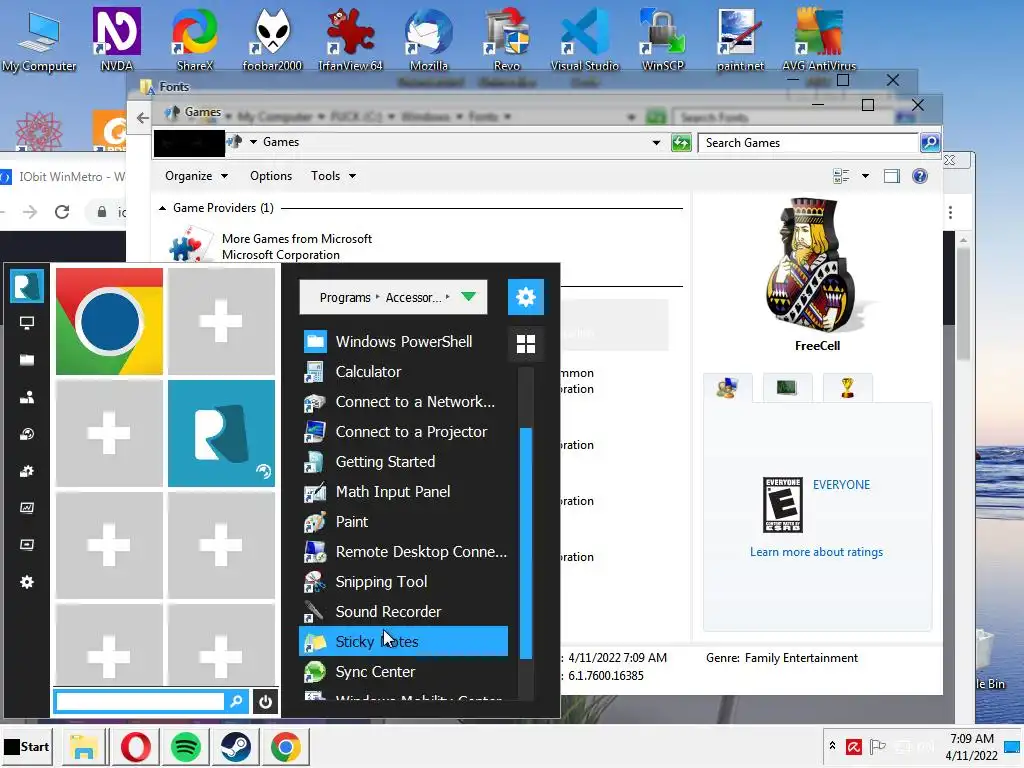Open File Explorer from taskbar
Screen dimensions: 1024x768
pyautogui.click(x=84, y=747)
